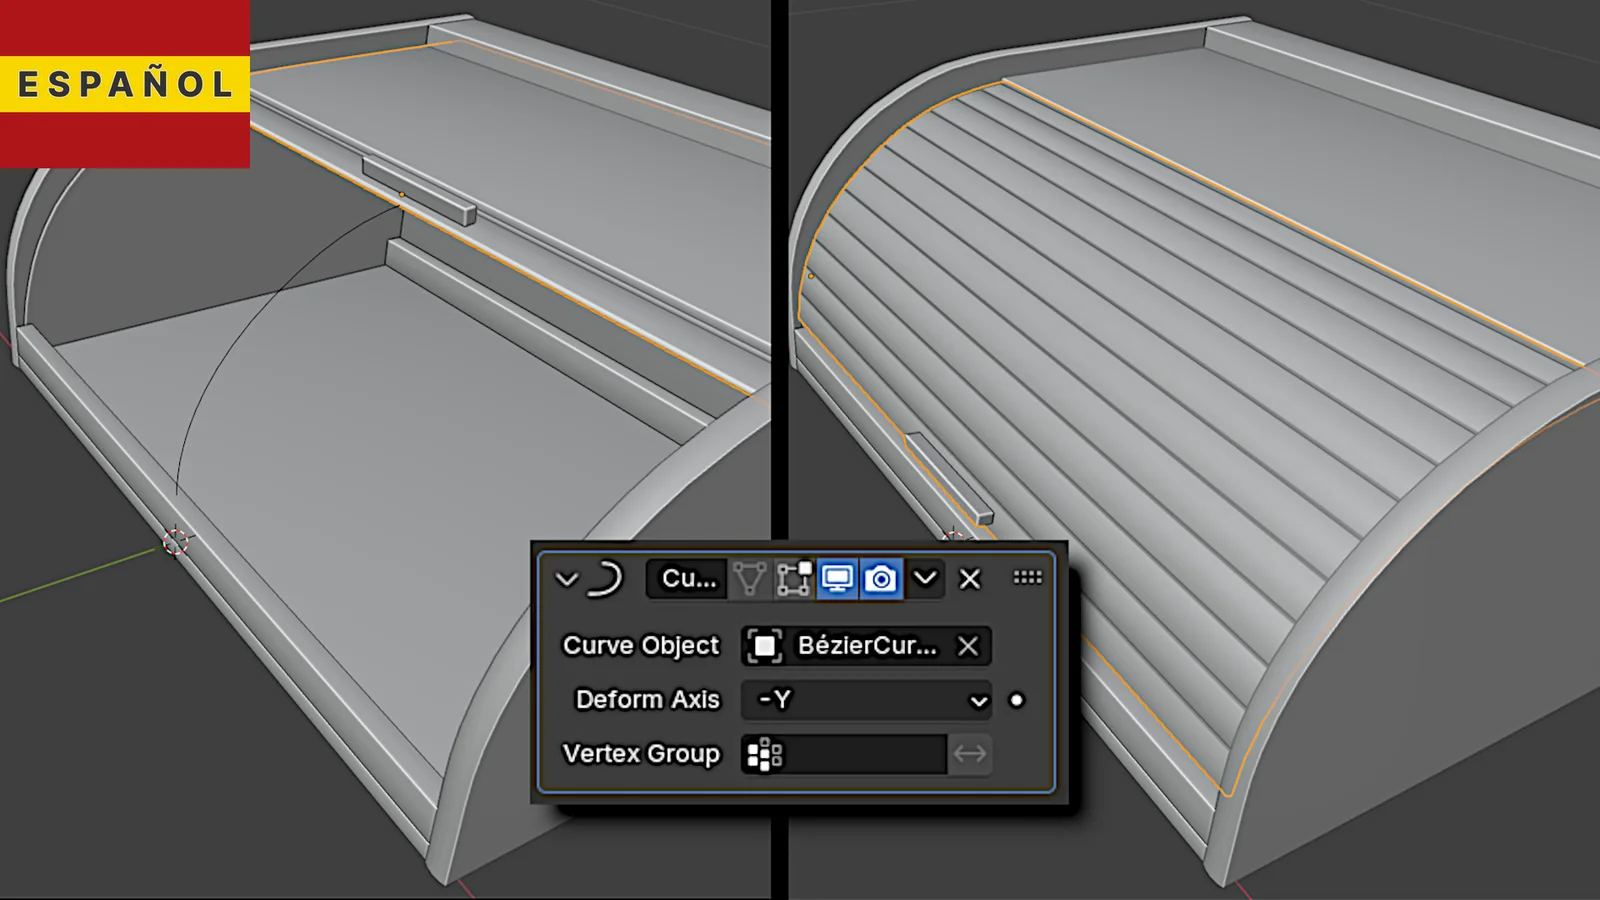Click the Deform Axis animate dot

pos(1017,700)
